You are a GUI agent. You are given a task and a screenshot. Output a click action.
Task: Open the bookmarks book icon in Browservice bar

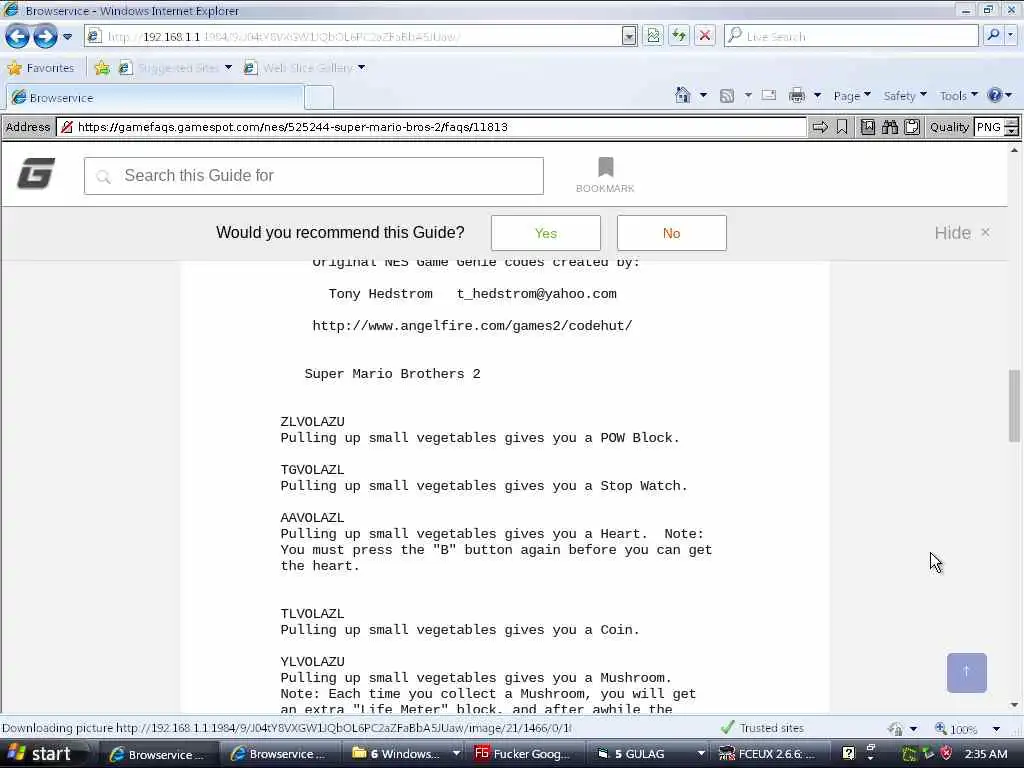pyautogui.click(x=867, y=127)
